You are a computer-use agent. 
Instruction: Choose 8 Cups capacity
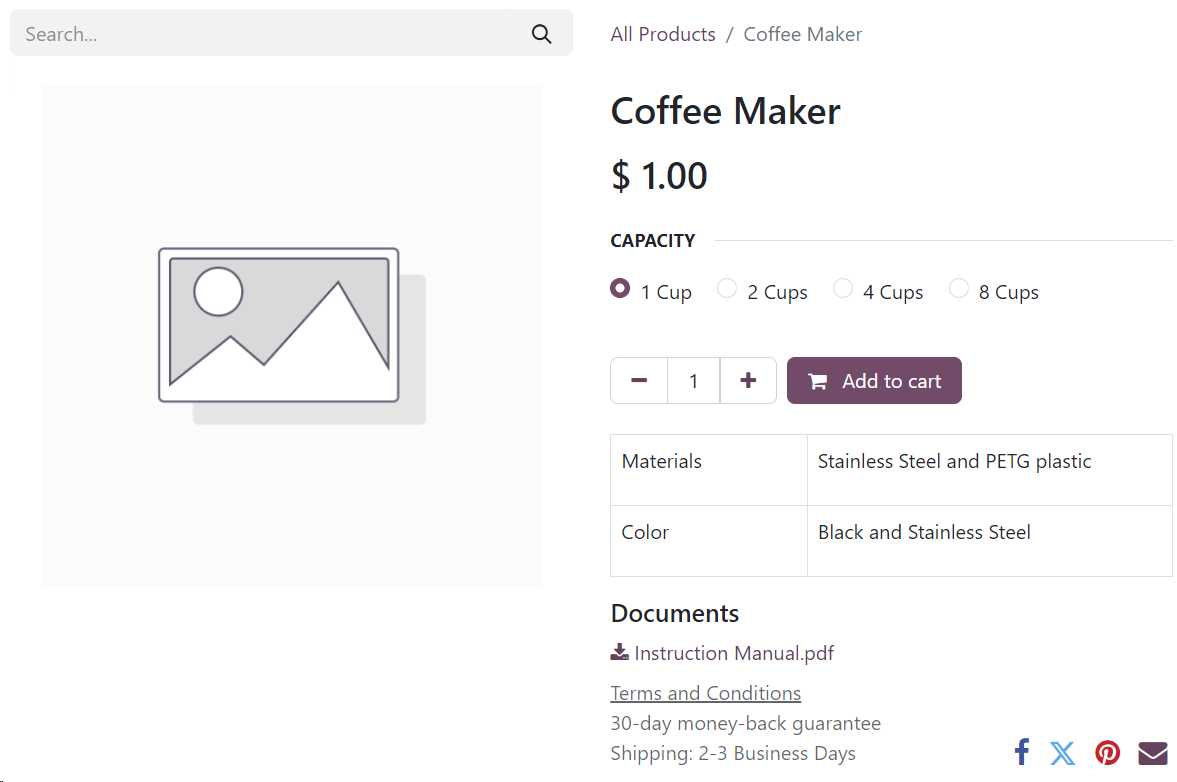coord(959,289)
